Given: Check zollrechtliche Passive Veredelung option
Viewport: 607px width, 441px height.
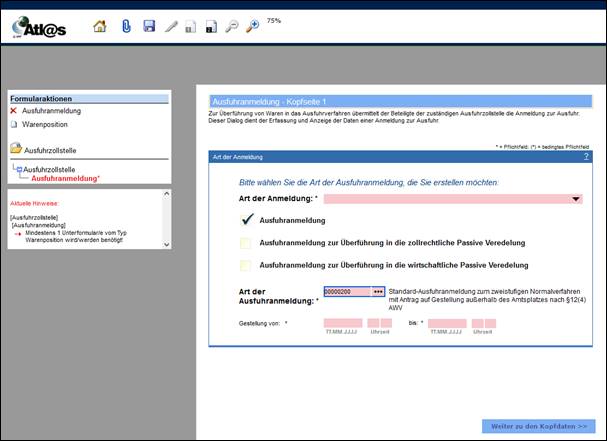Looking at the screenshot, I should tap(245, 243).
